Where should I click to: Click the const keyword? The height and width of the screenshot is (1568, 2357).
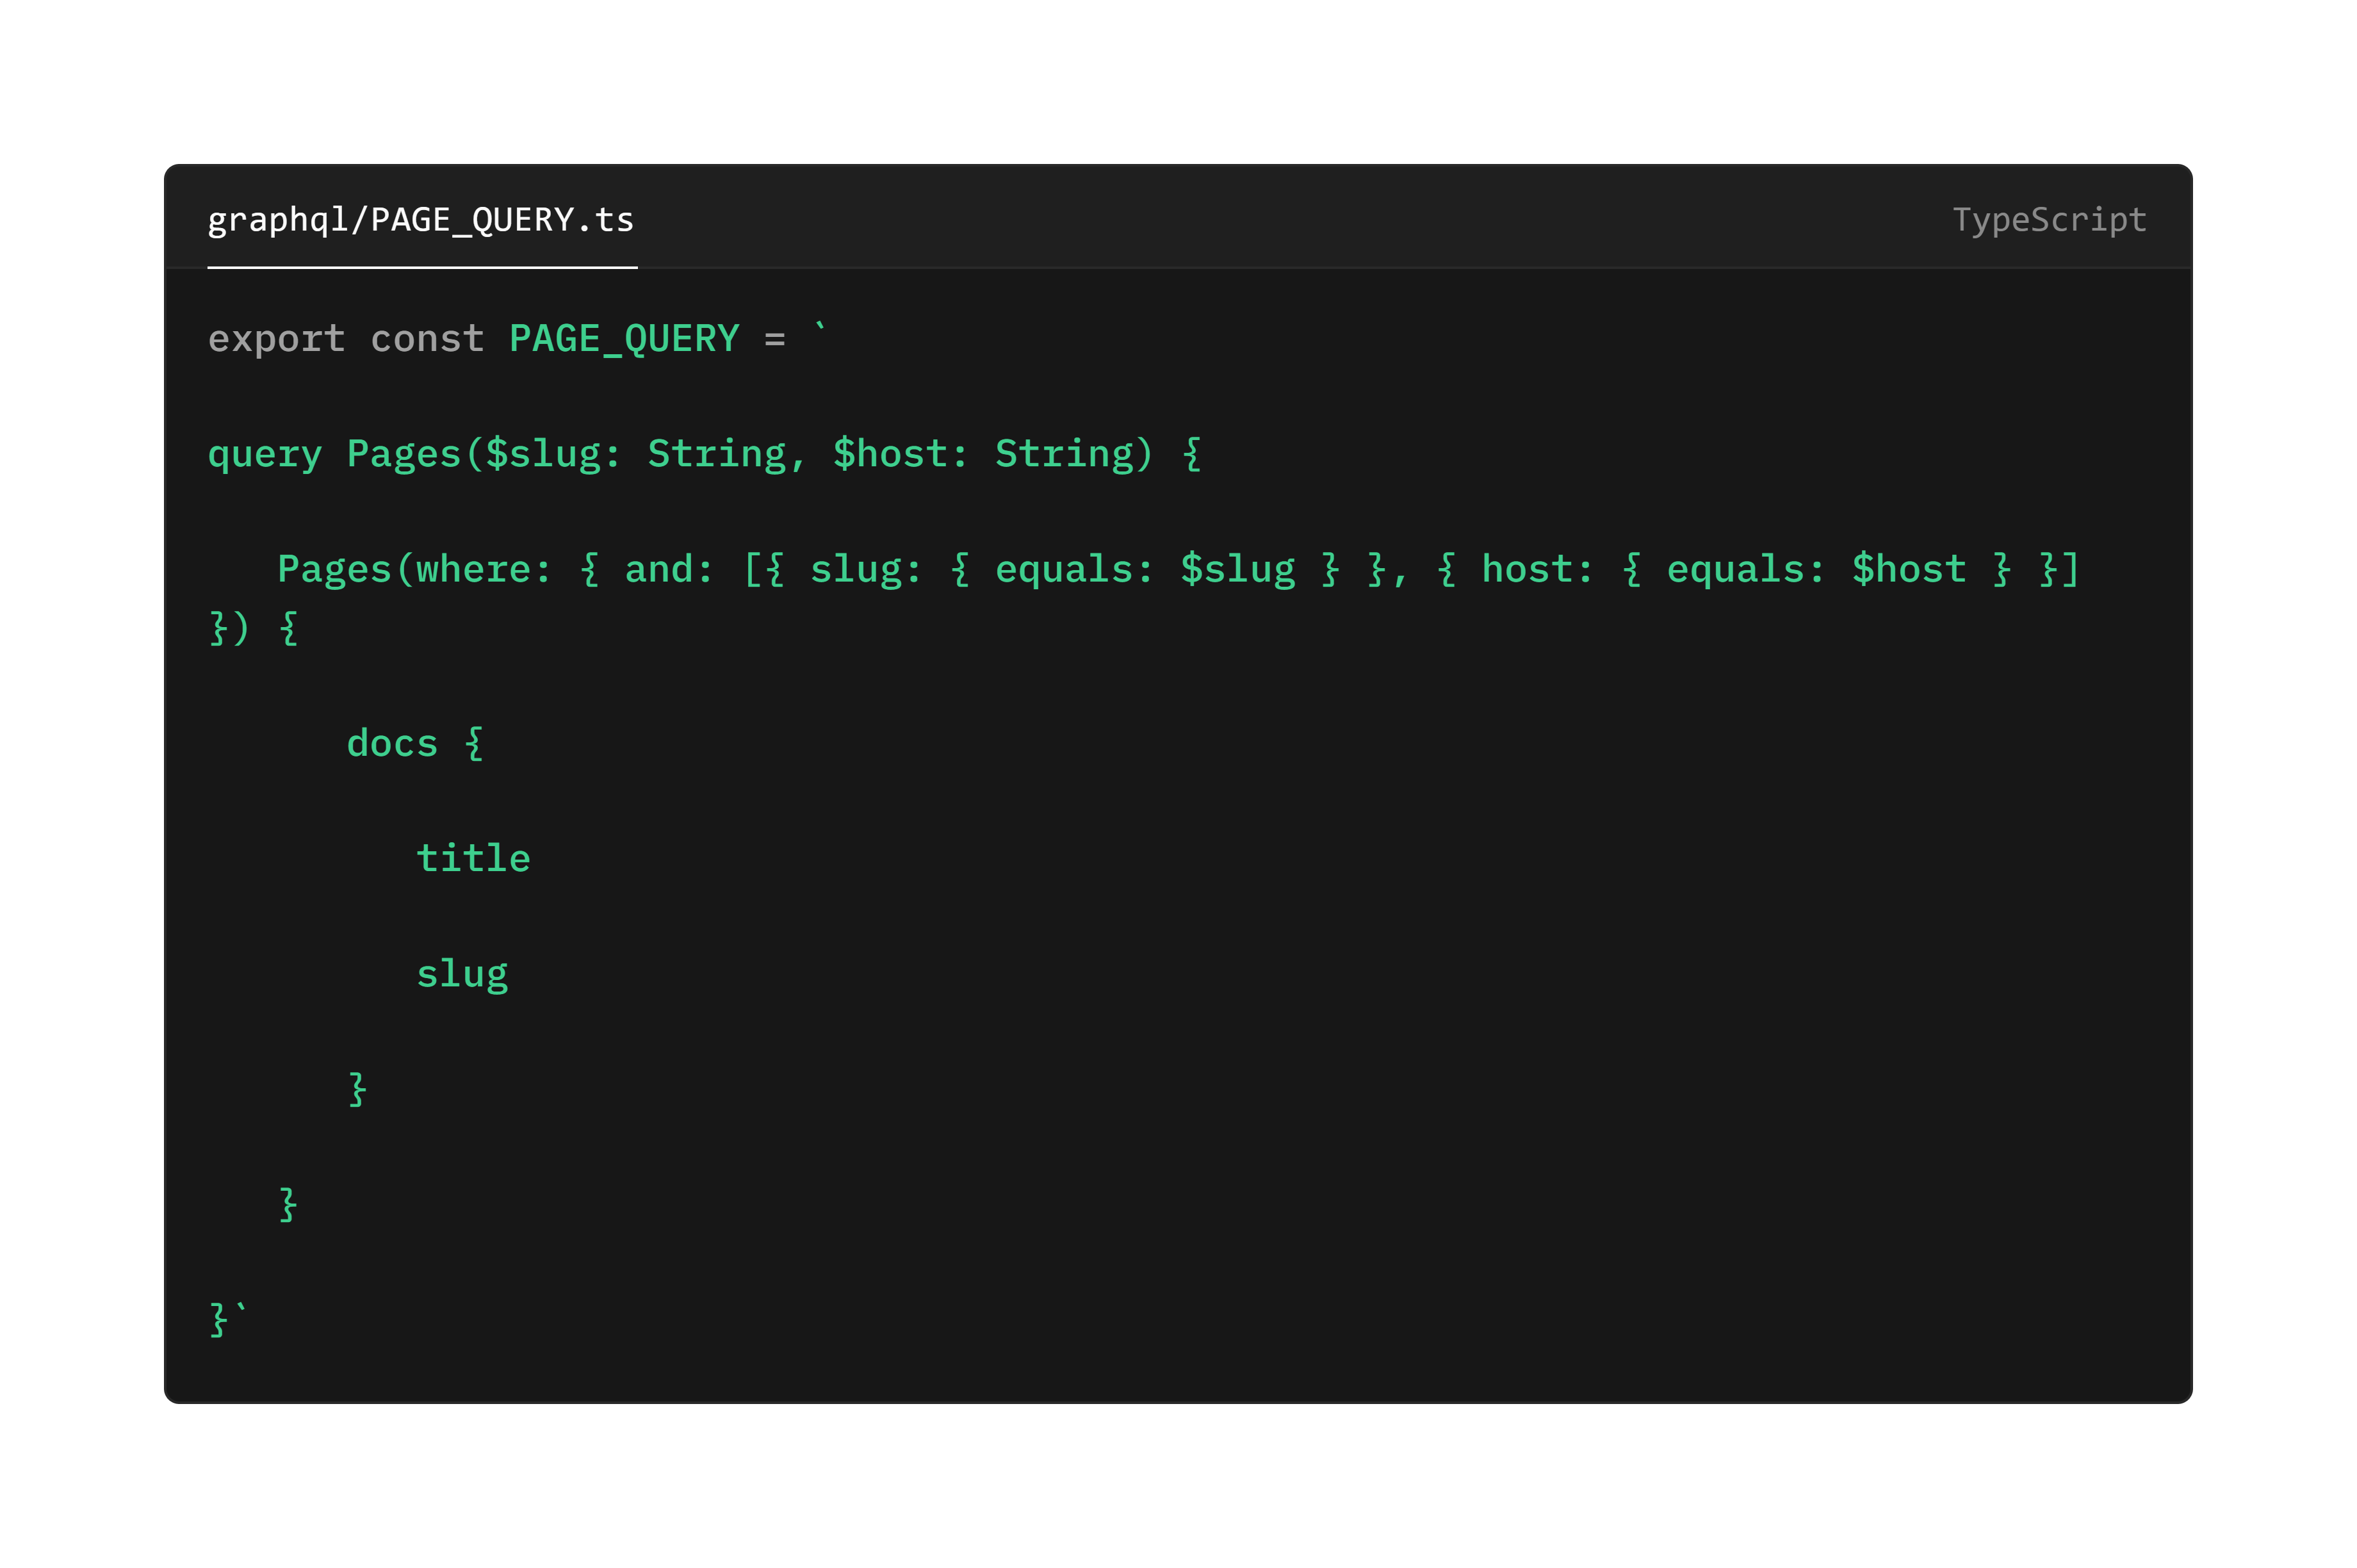coord(429,338)
